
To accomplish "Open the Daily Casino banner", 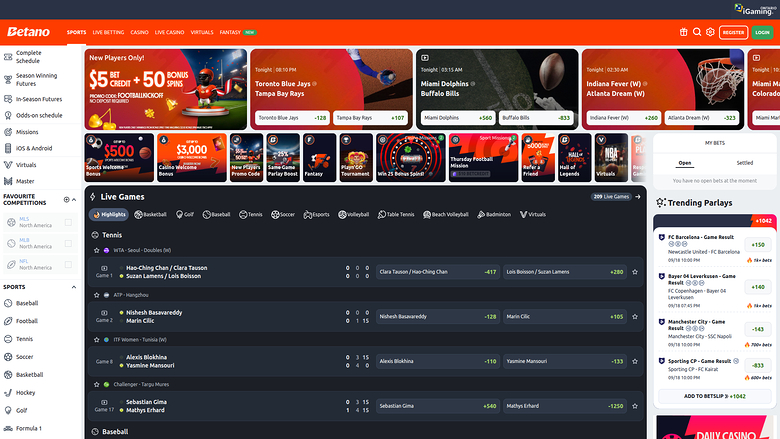I will click(x=716, y=427).
